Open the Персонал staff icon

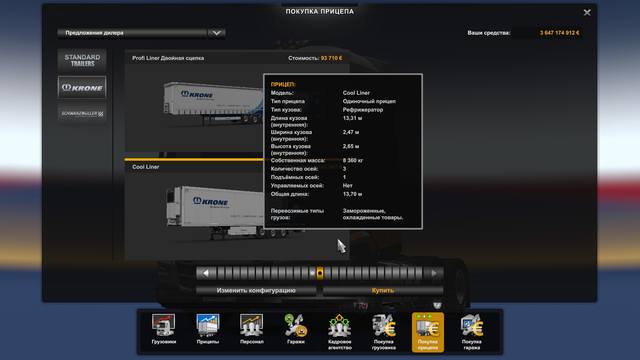click(251, 329)
